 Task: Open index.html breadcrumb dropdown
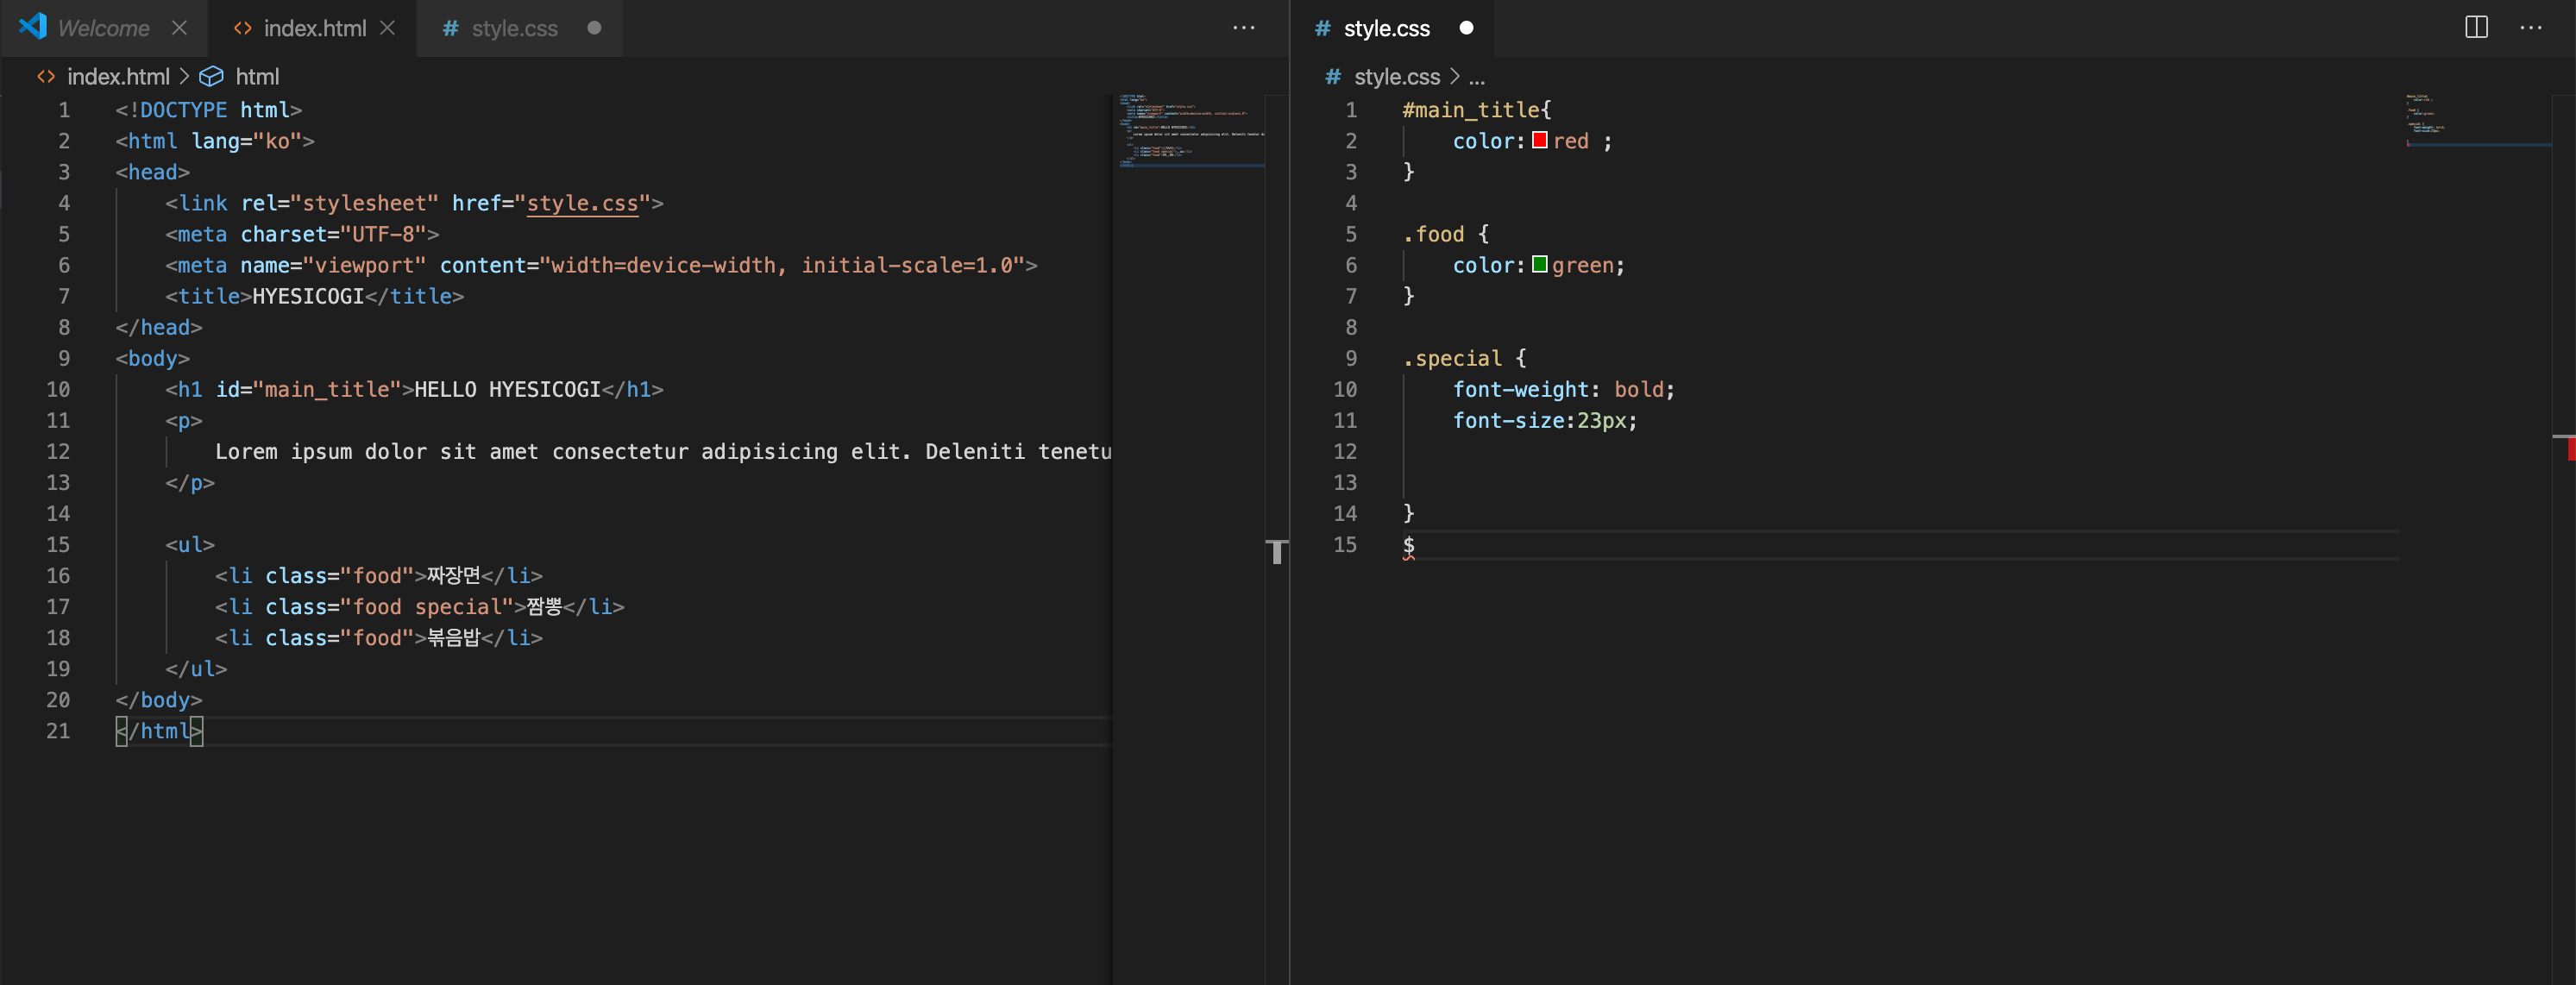(x=117, y=77)
